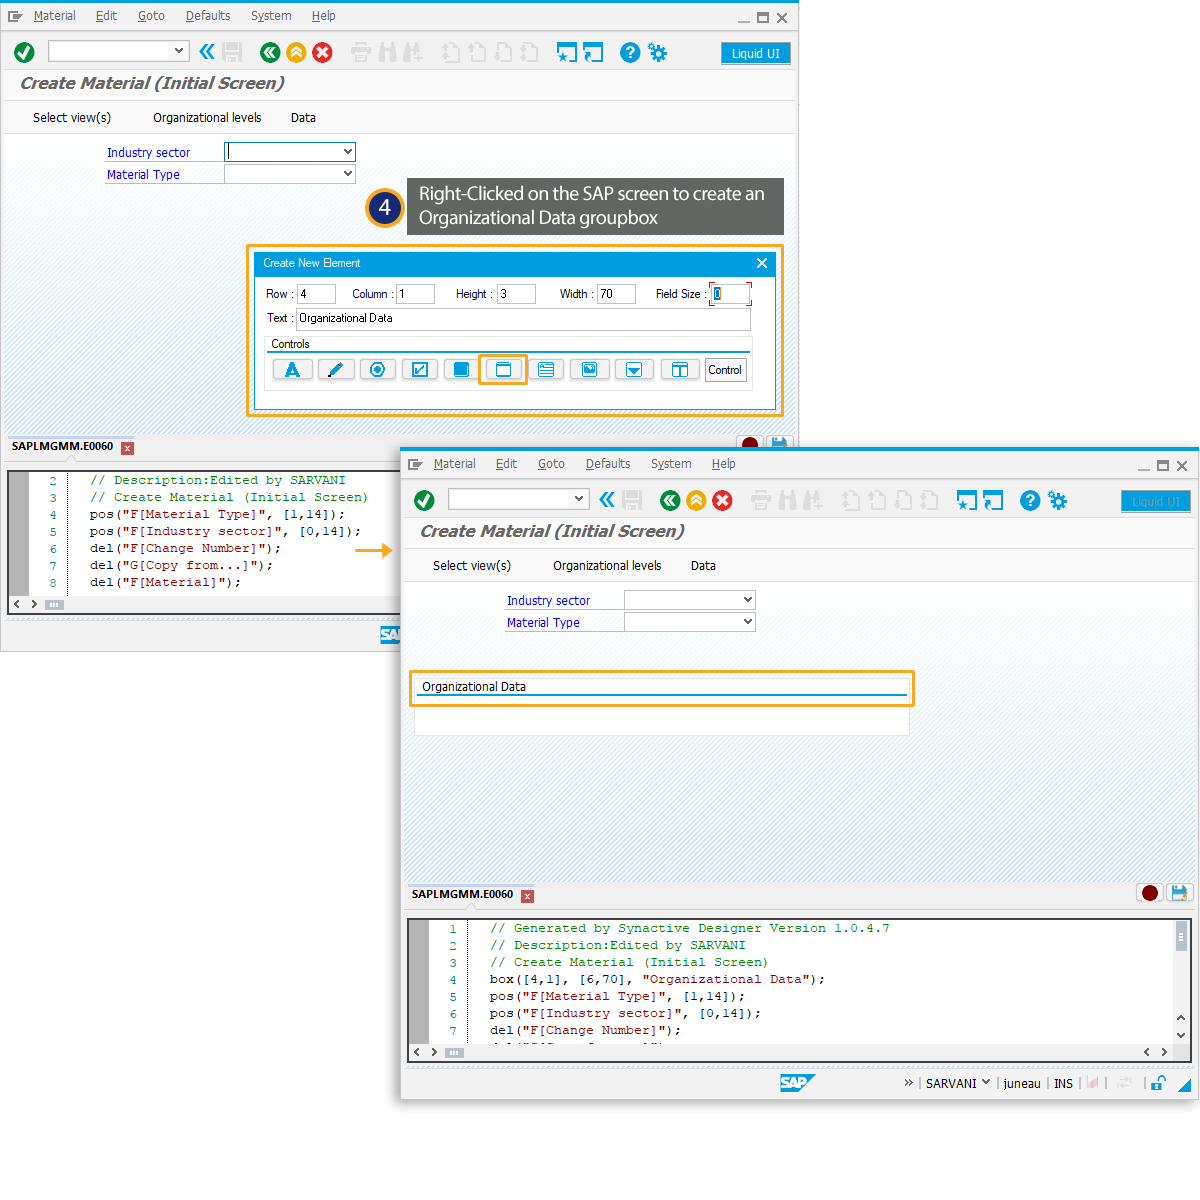Click Select view(s) in front window
Screen dimensions: 1200x1200
pos(472,566)
